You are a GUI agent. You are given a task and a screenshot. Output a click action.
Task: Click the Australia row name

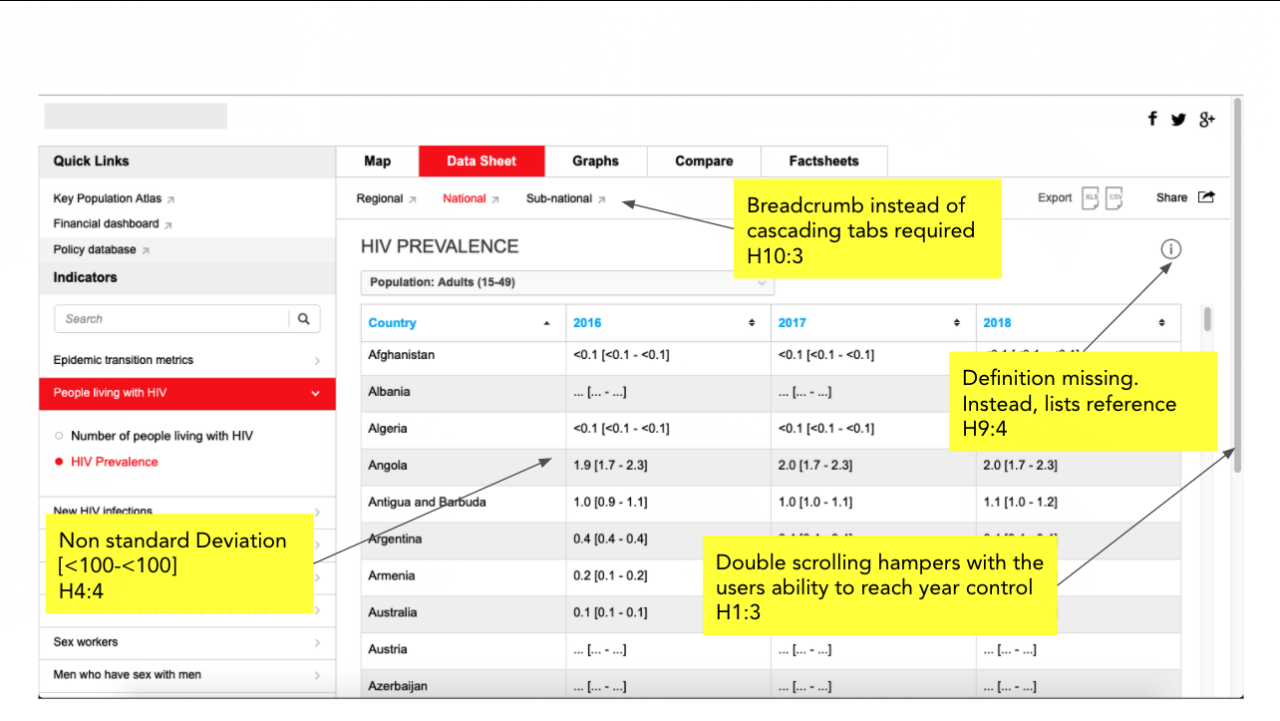coord(393,612)
